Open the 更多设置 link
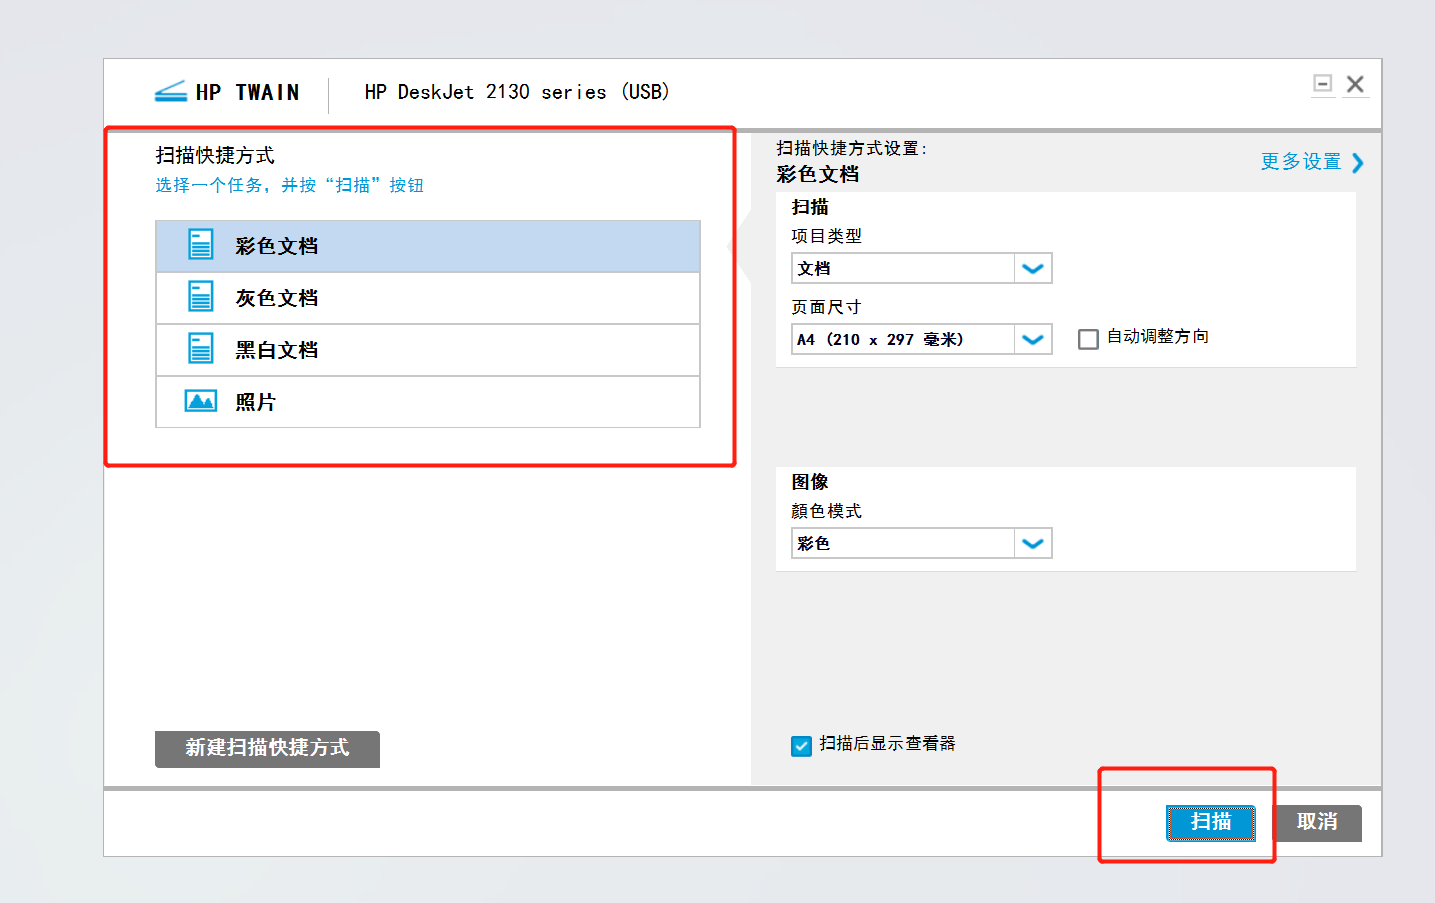 (1300, 162)
